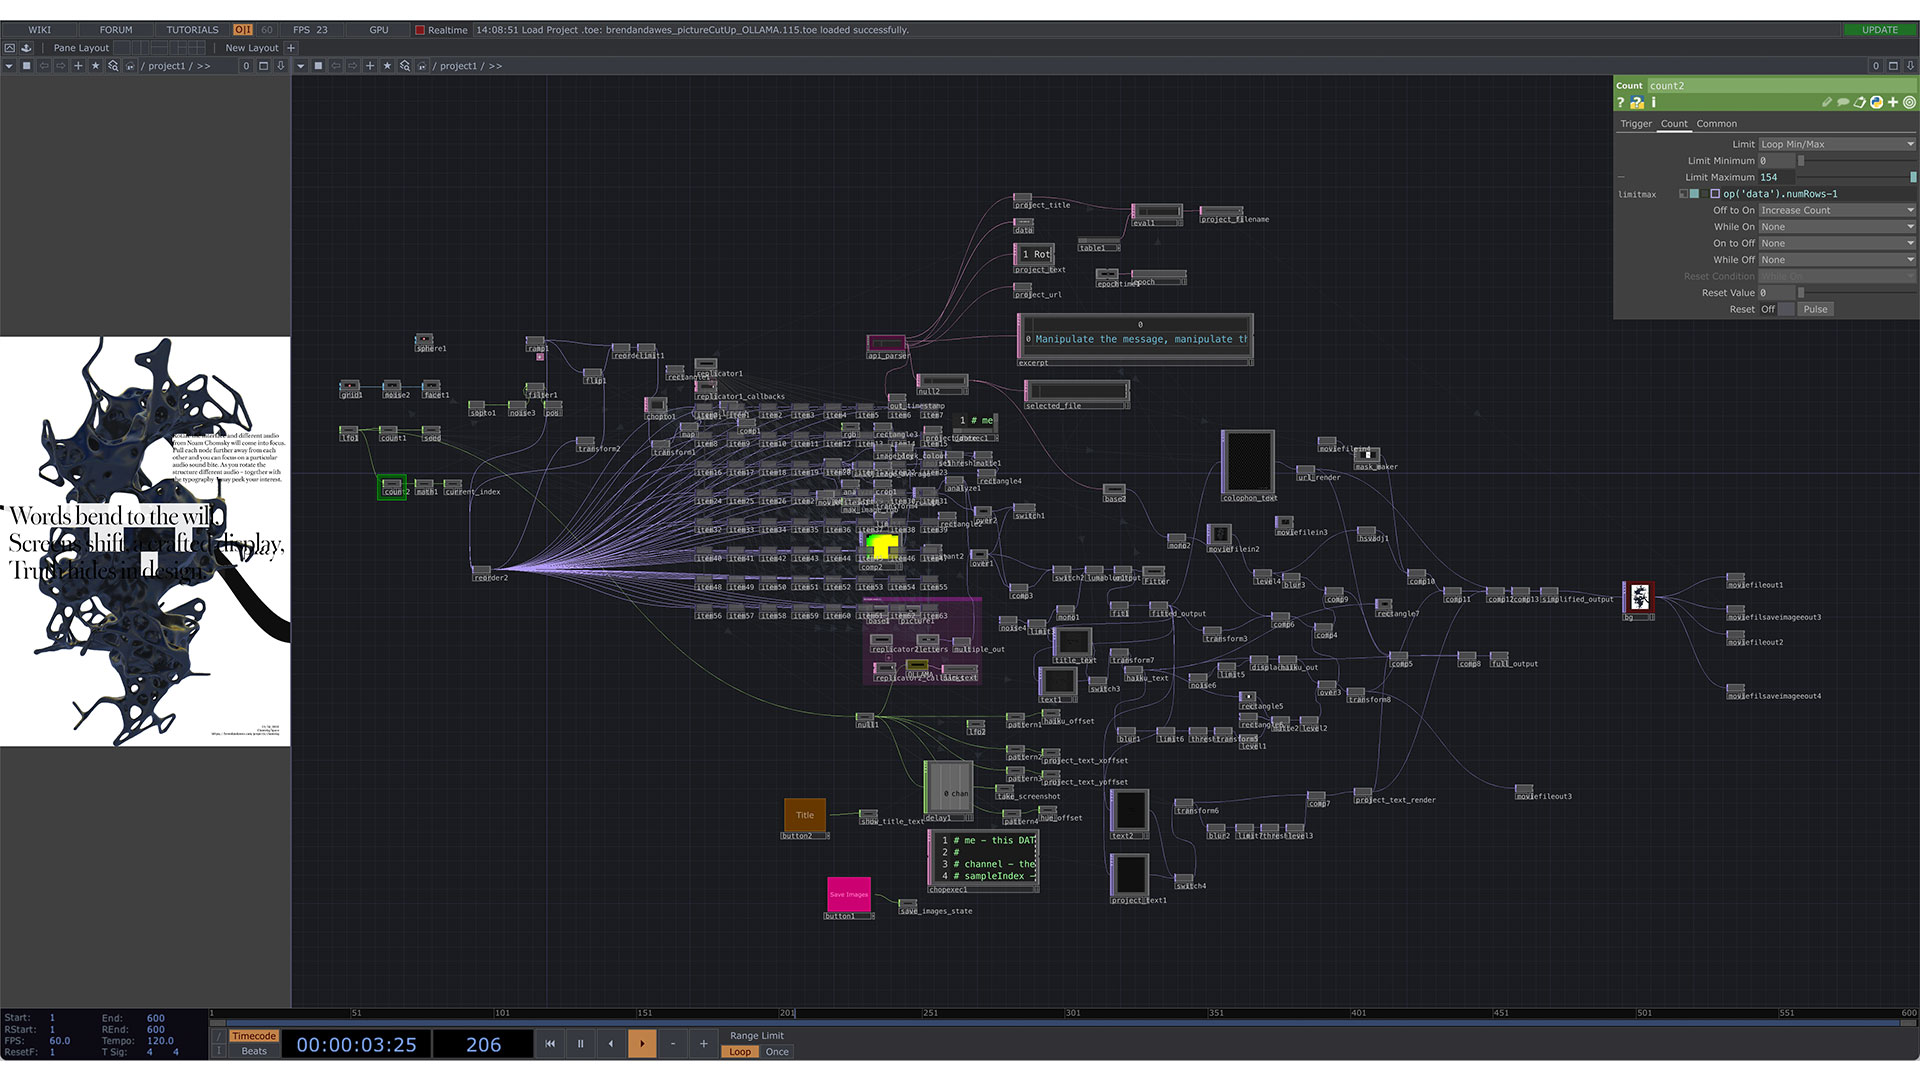Add operator with plus in right pane bar
The image size is (1920, 1080).
pos(370,66)
